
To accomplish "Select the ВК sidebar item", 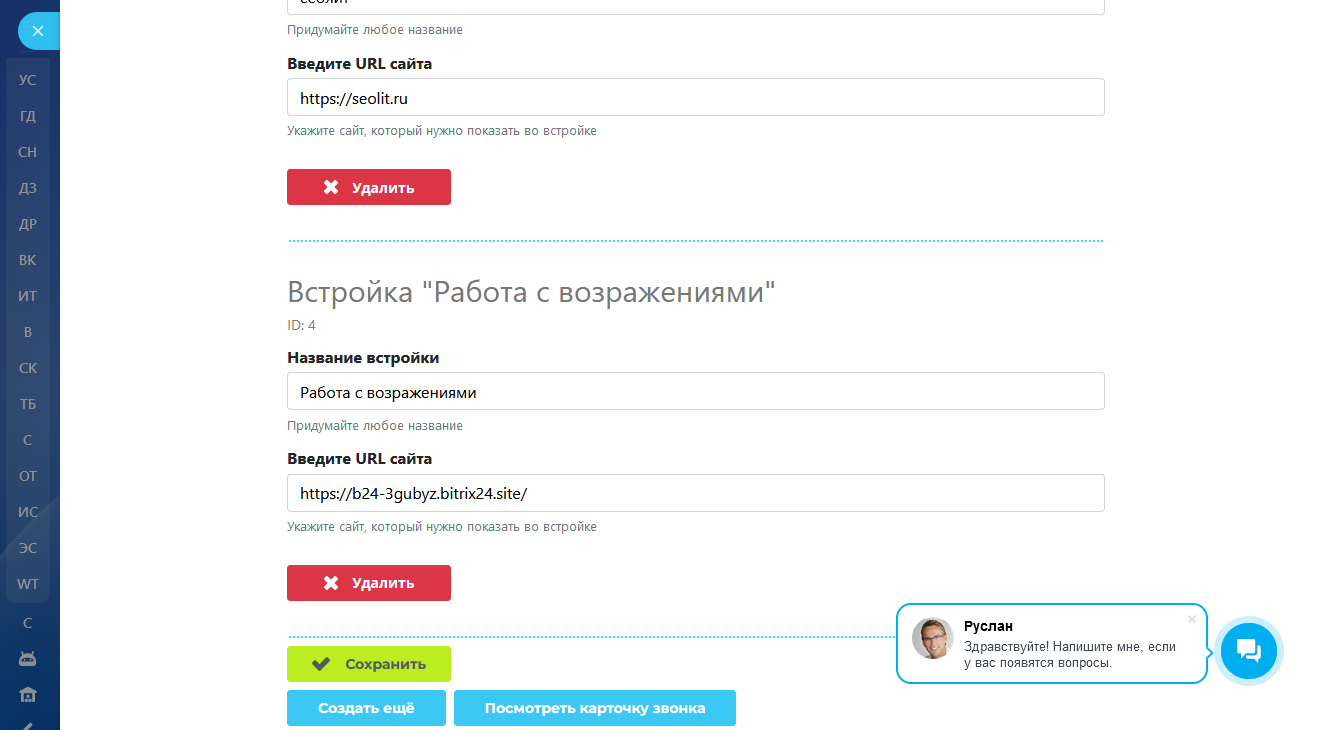I will coord(28,260).
